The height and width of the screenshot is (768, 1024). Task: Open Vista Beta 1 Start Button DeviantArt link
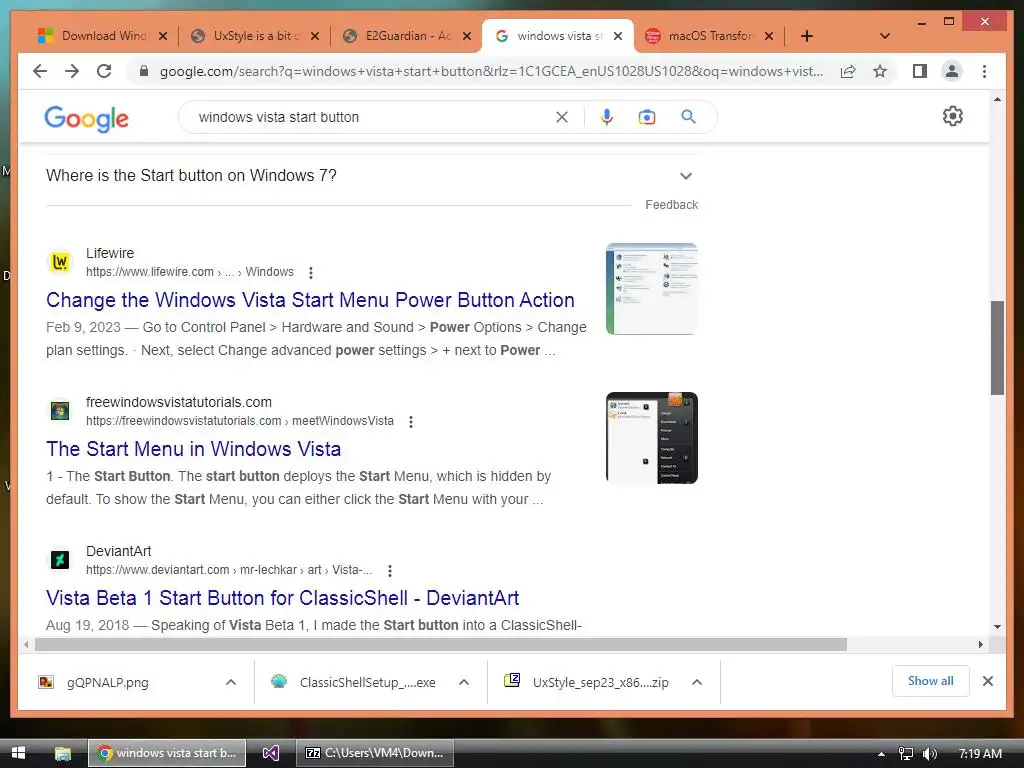[283, 598]
